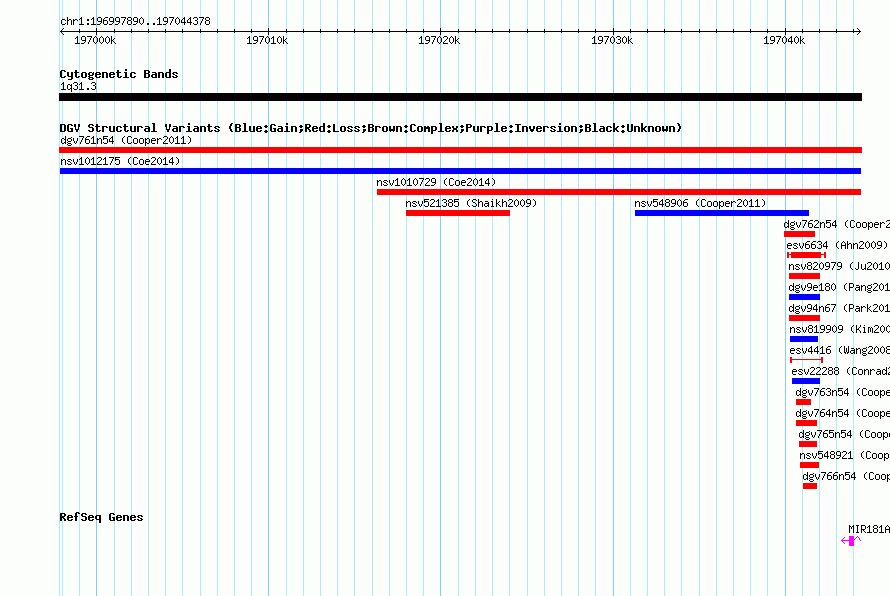Click the red bar under dgv763n54

(x=803, y=402)
